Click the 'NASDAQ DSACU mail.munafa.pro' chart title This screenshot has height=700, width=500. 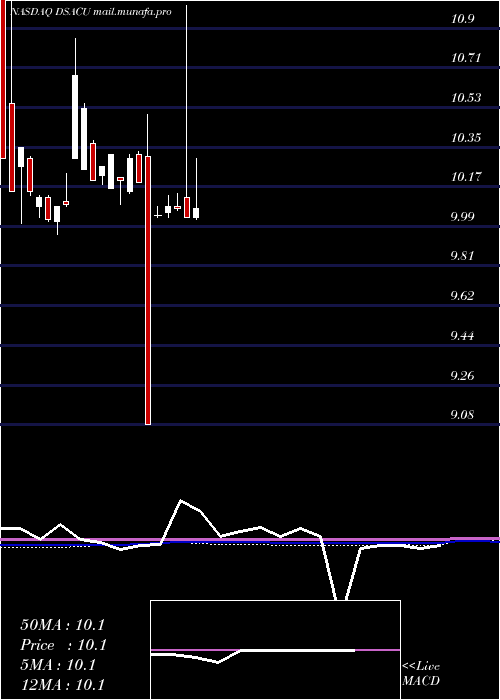[x=90, y=12]
